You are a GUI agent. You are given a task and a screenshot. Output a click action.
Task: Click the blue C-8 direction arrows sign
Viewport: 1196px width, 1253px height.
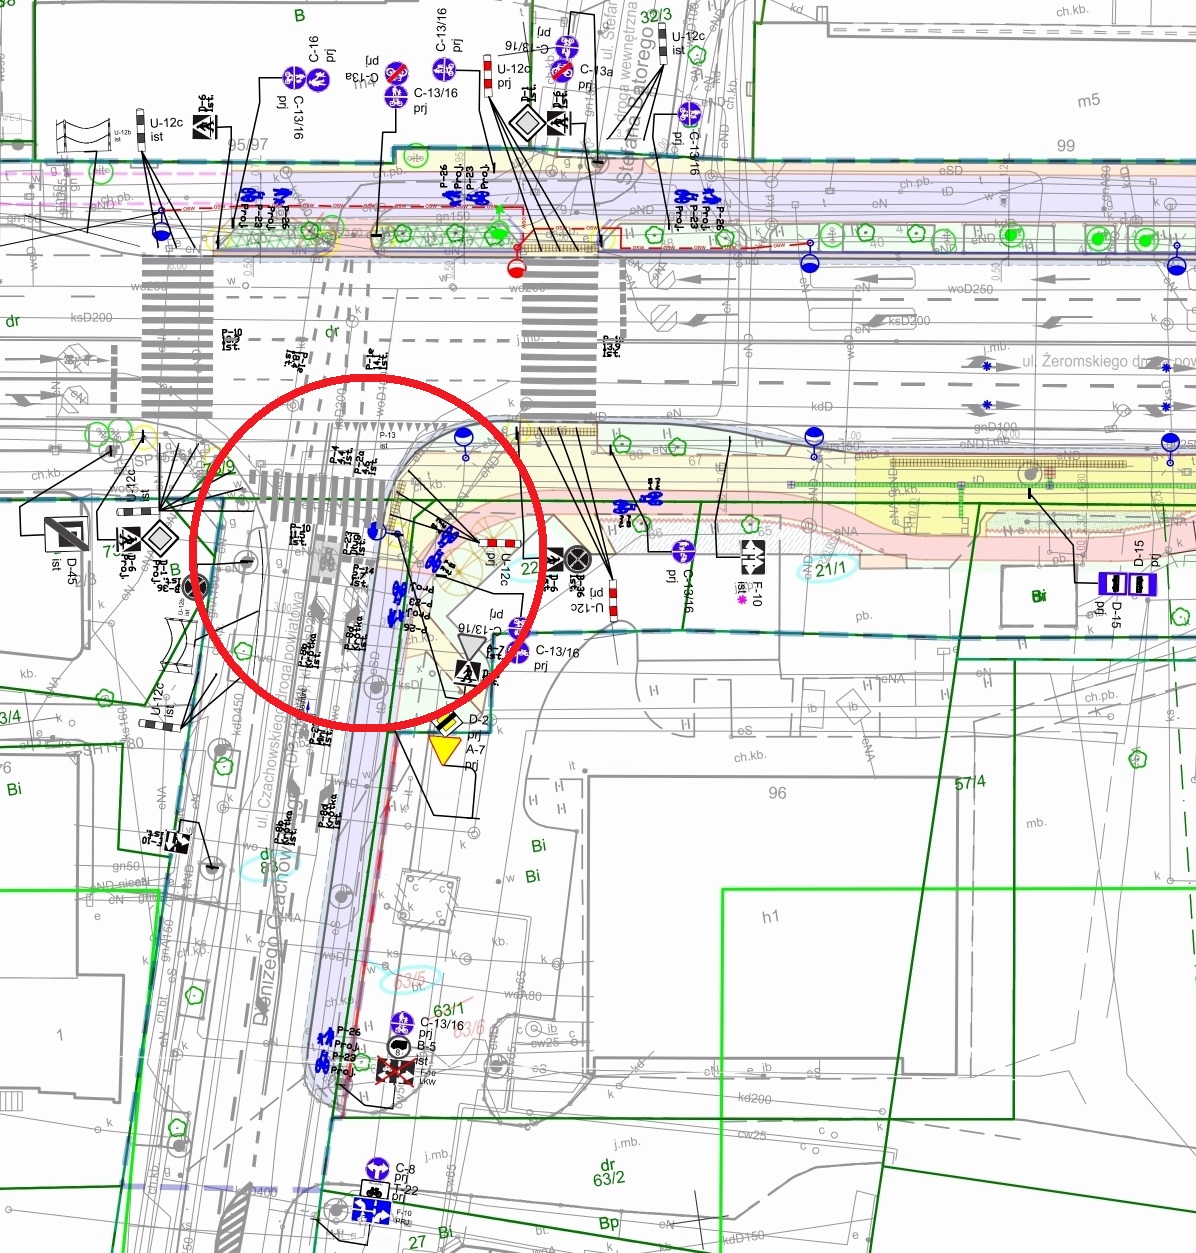pyautogui.click(x=377, y=1169)
